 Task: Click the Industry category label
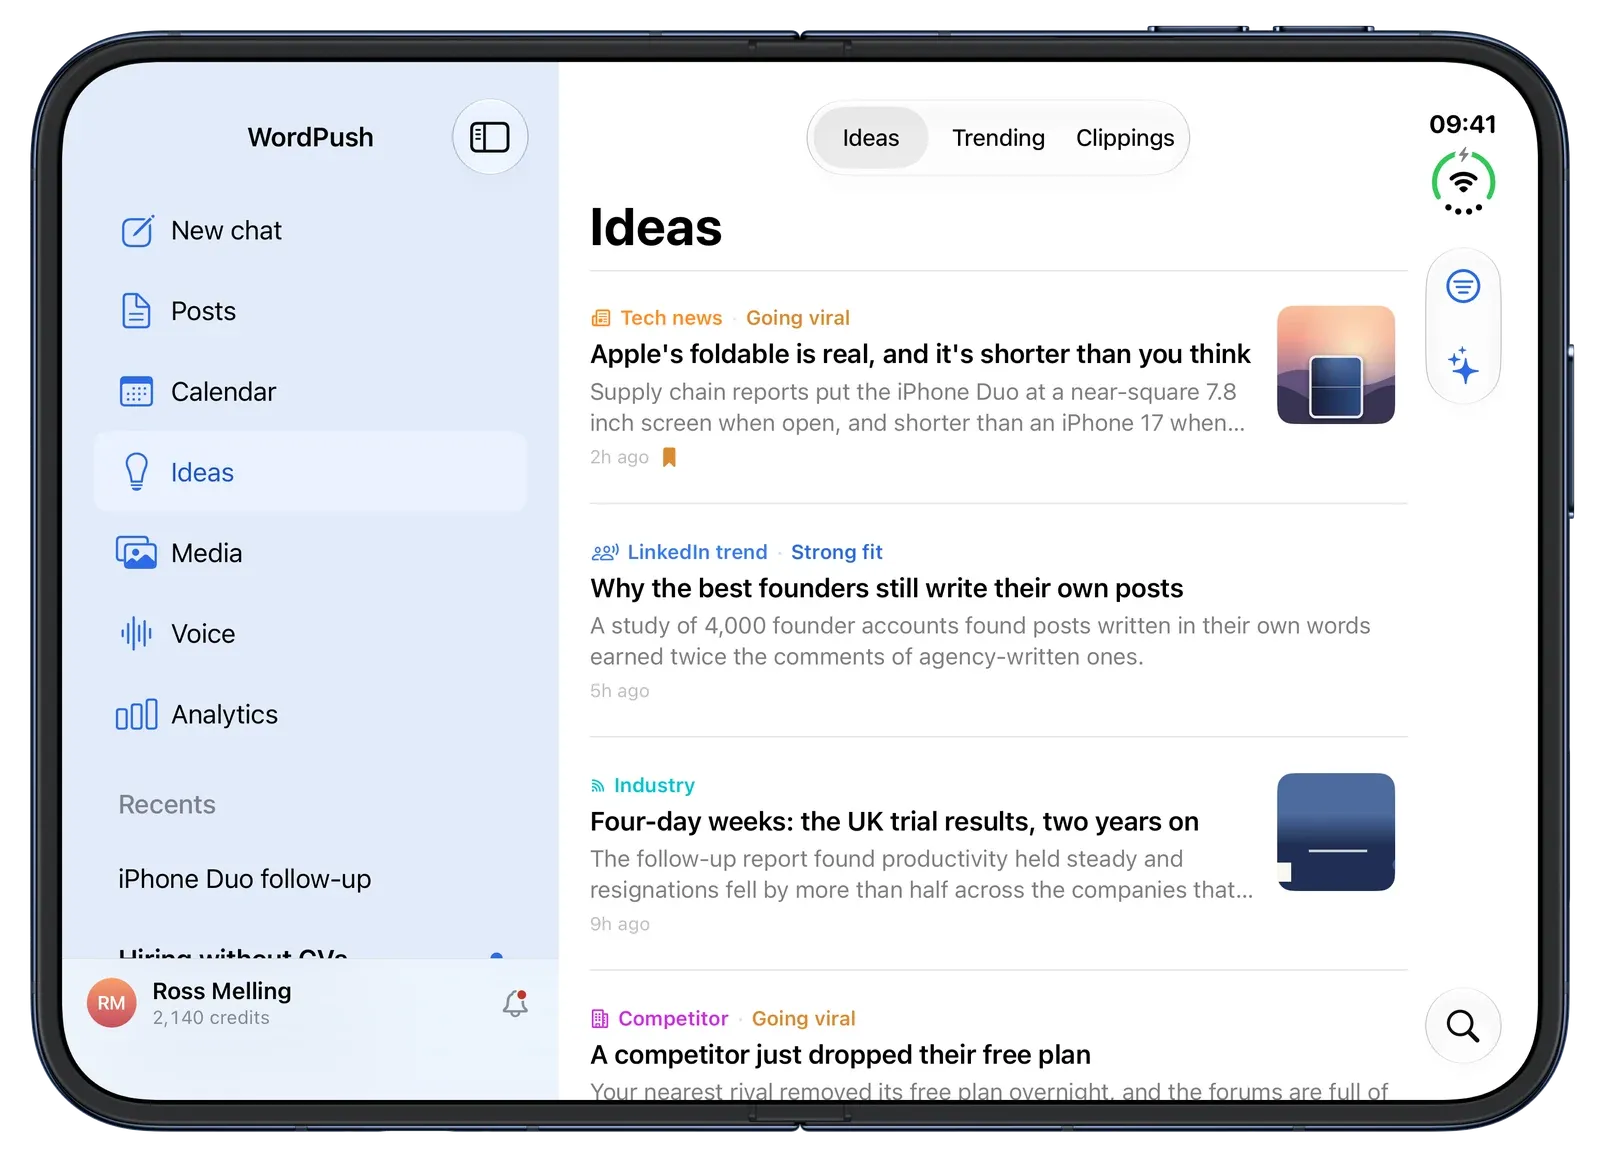pyautogui.click(x=654, y=785)
